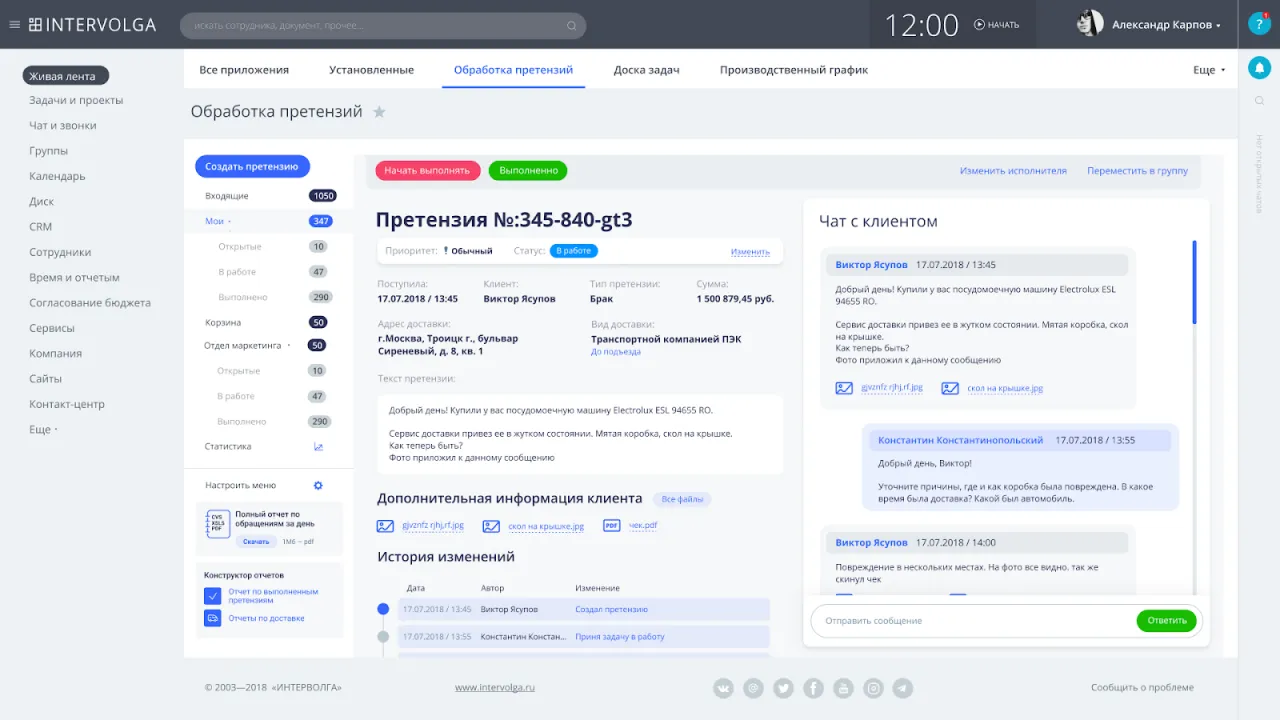Viewport: 1280px width, 720px height.
Task: Click the grey 13:55 timeline marker
Action: (x=383, y=636)
